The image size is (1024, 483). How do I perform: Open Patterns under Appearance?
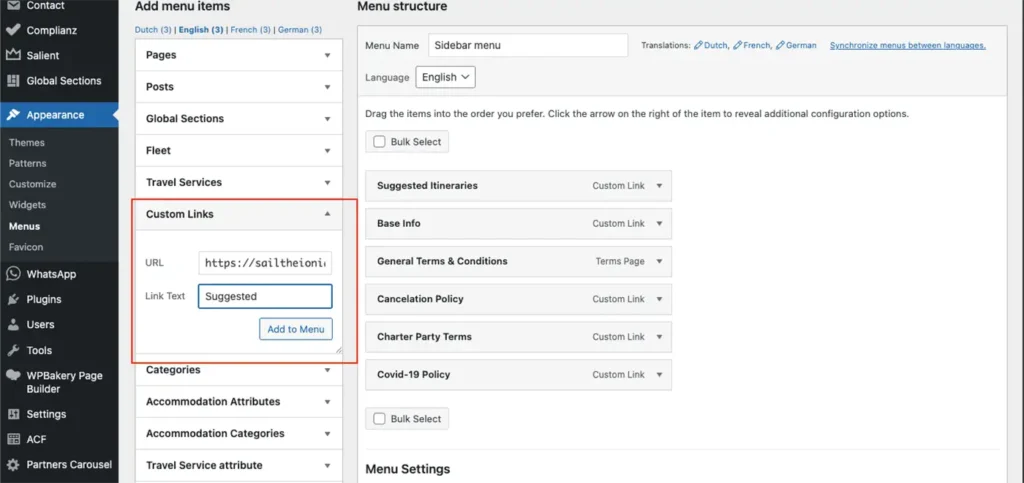click(x=27, y=163)
